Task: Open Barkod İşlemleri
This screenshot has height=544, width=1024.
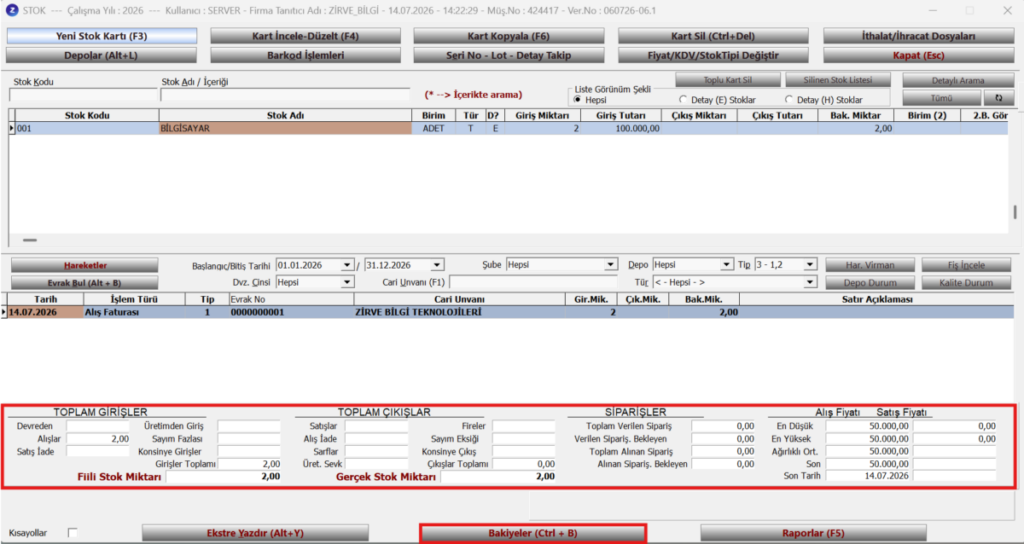Action: click(306, 56)
